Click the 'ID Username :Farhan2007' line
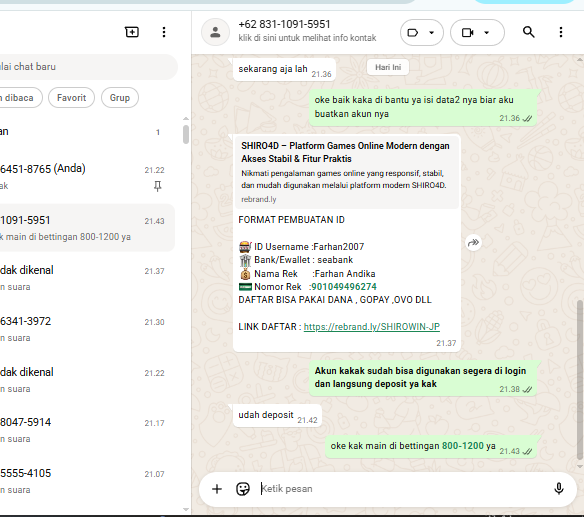This screenshot has width=584, height=517. pyautogui.click(x=302, y=247)
